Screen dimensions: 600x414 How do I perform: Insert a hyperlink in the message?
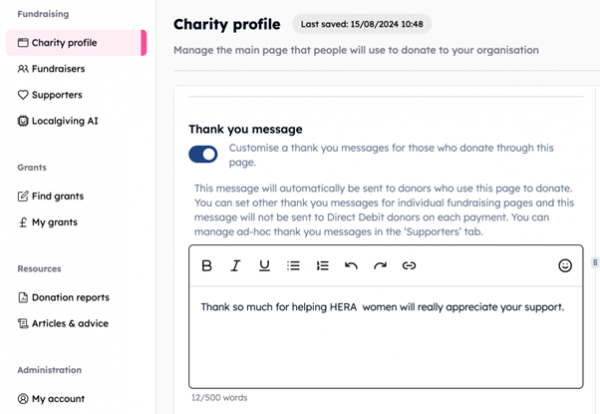click(408, 266)
